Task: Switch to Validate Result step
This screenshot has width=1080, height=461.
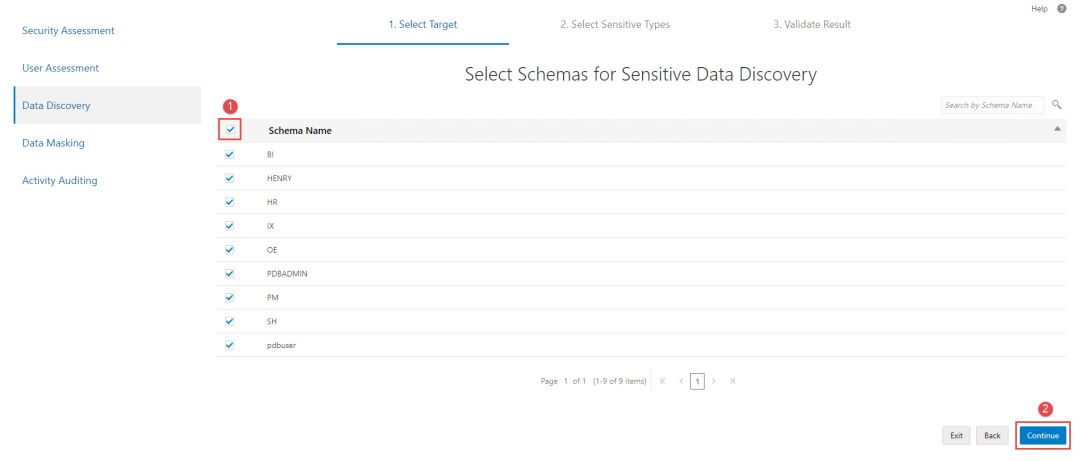Action: click(x=812, y=25)
